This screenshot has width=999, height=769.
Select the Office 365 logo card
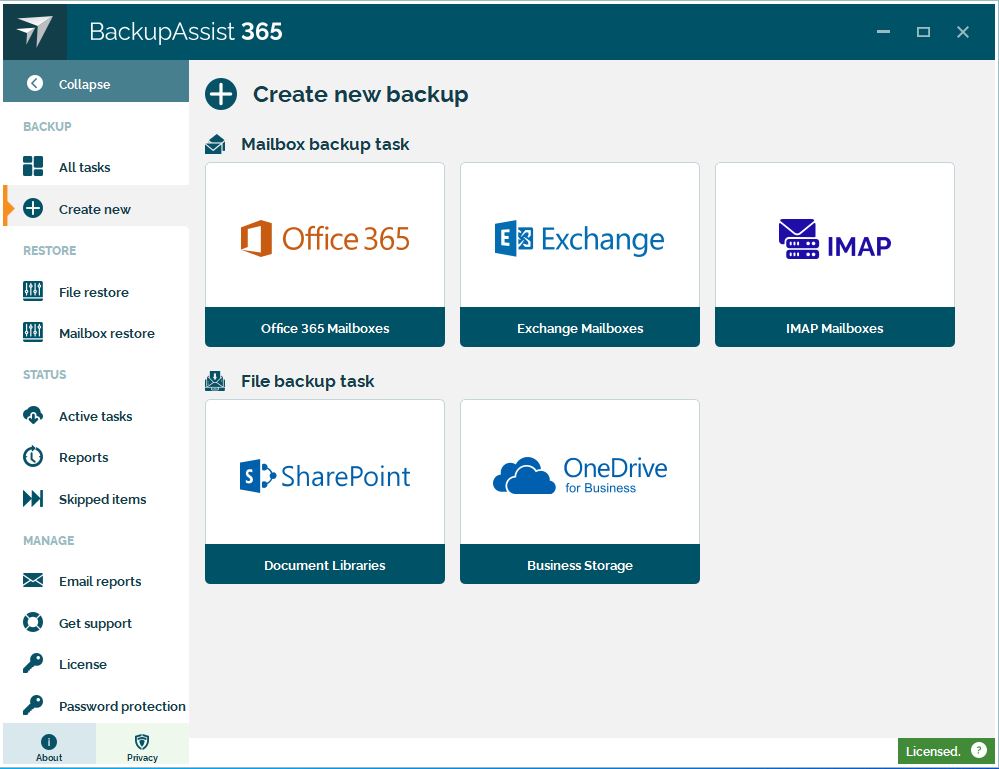(x=325, y=235)
